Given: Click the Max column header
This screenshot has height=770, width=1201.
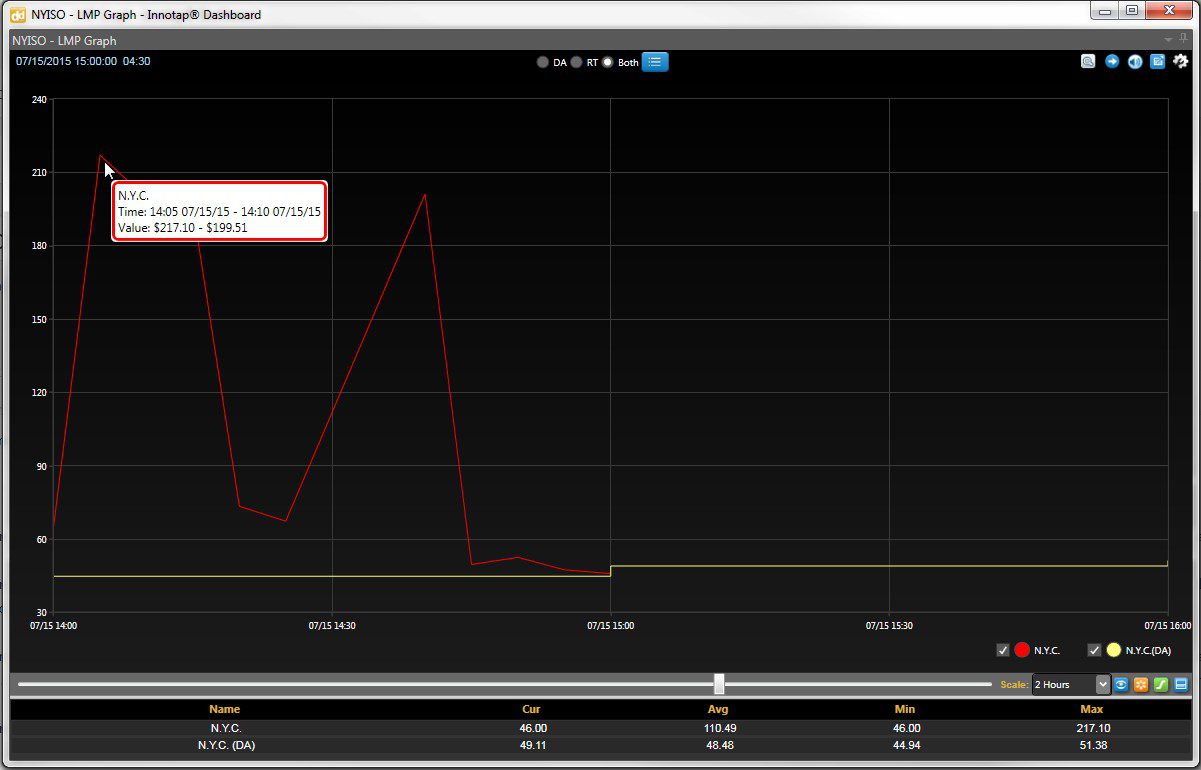Looking at the screenshot, I should 1092,709.
